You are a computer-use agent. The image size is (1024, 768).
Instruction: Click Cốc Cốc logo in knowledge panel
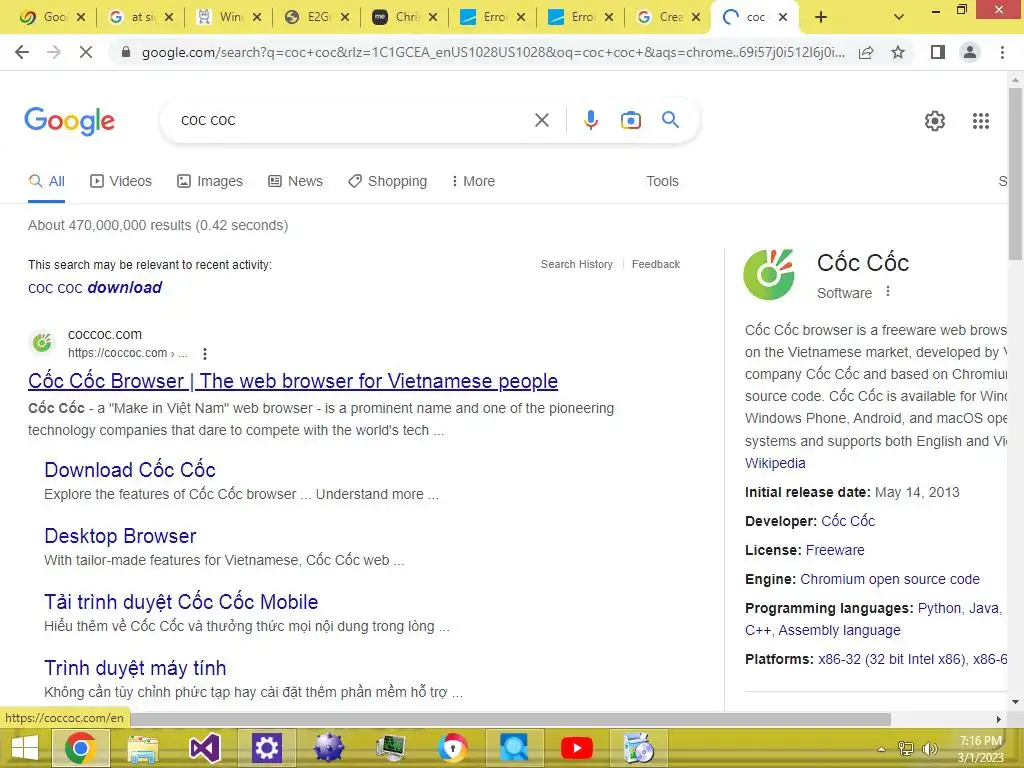(769, 274)
